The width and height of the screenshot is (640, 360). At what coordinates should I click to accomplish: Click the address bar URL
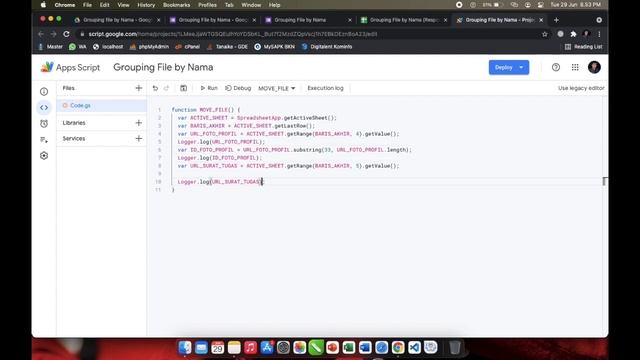point(233,34)
